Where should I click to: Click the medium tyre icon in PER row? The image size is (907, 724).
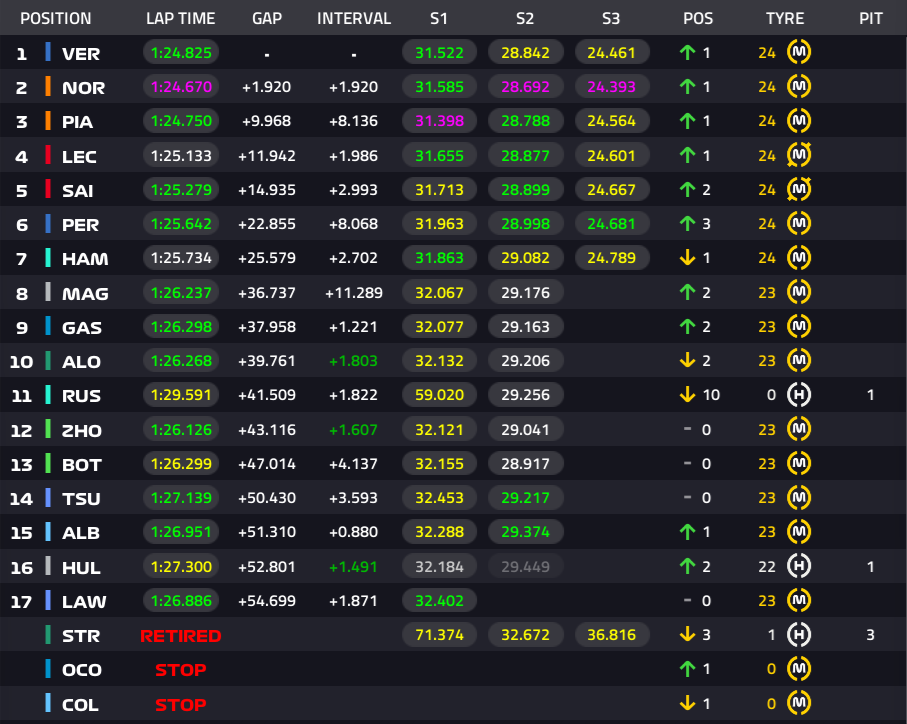tap(799, 223)
